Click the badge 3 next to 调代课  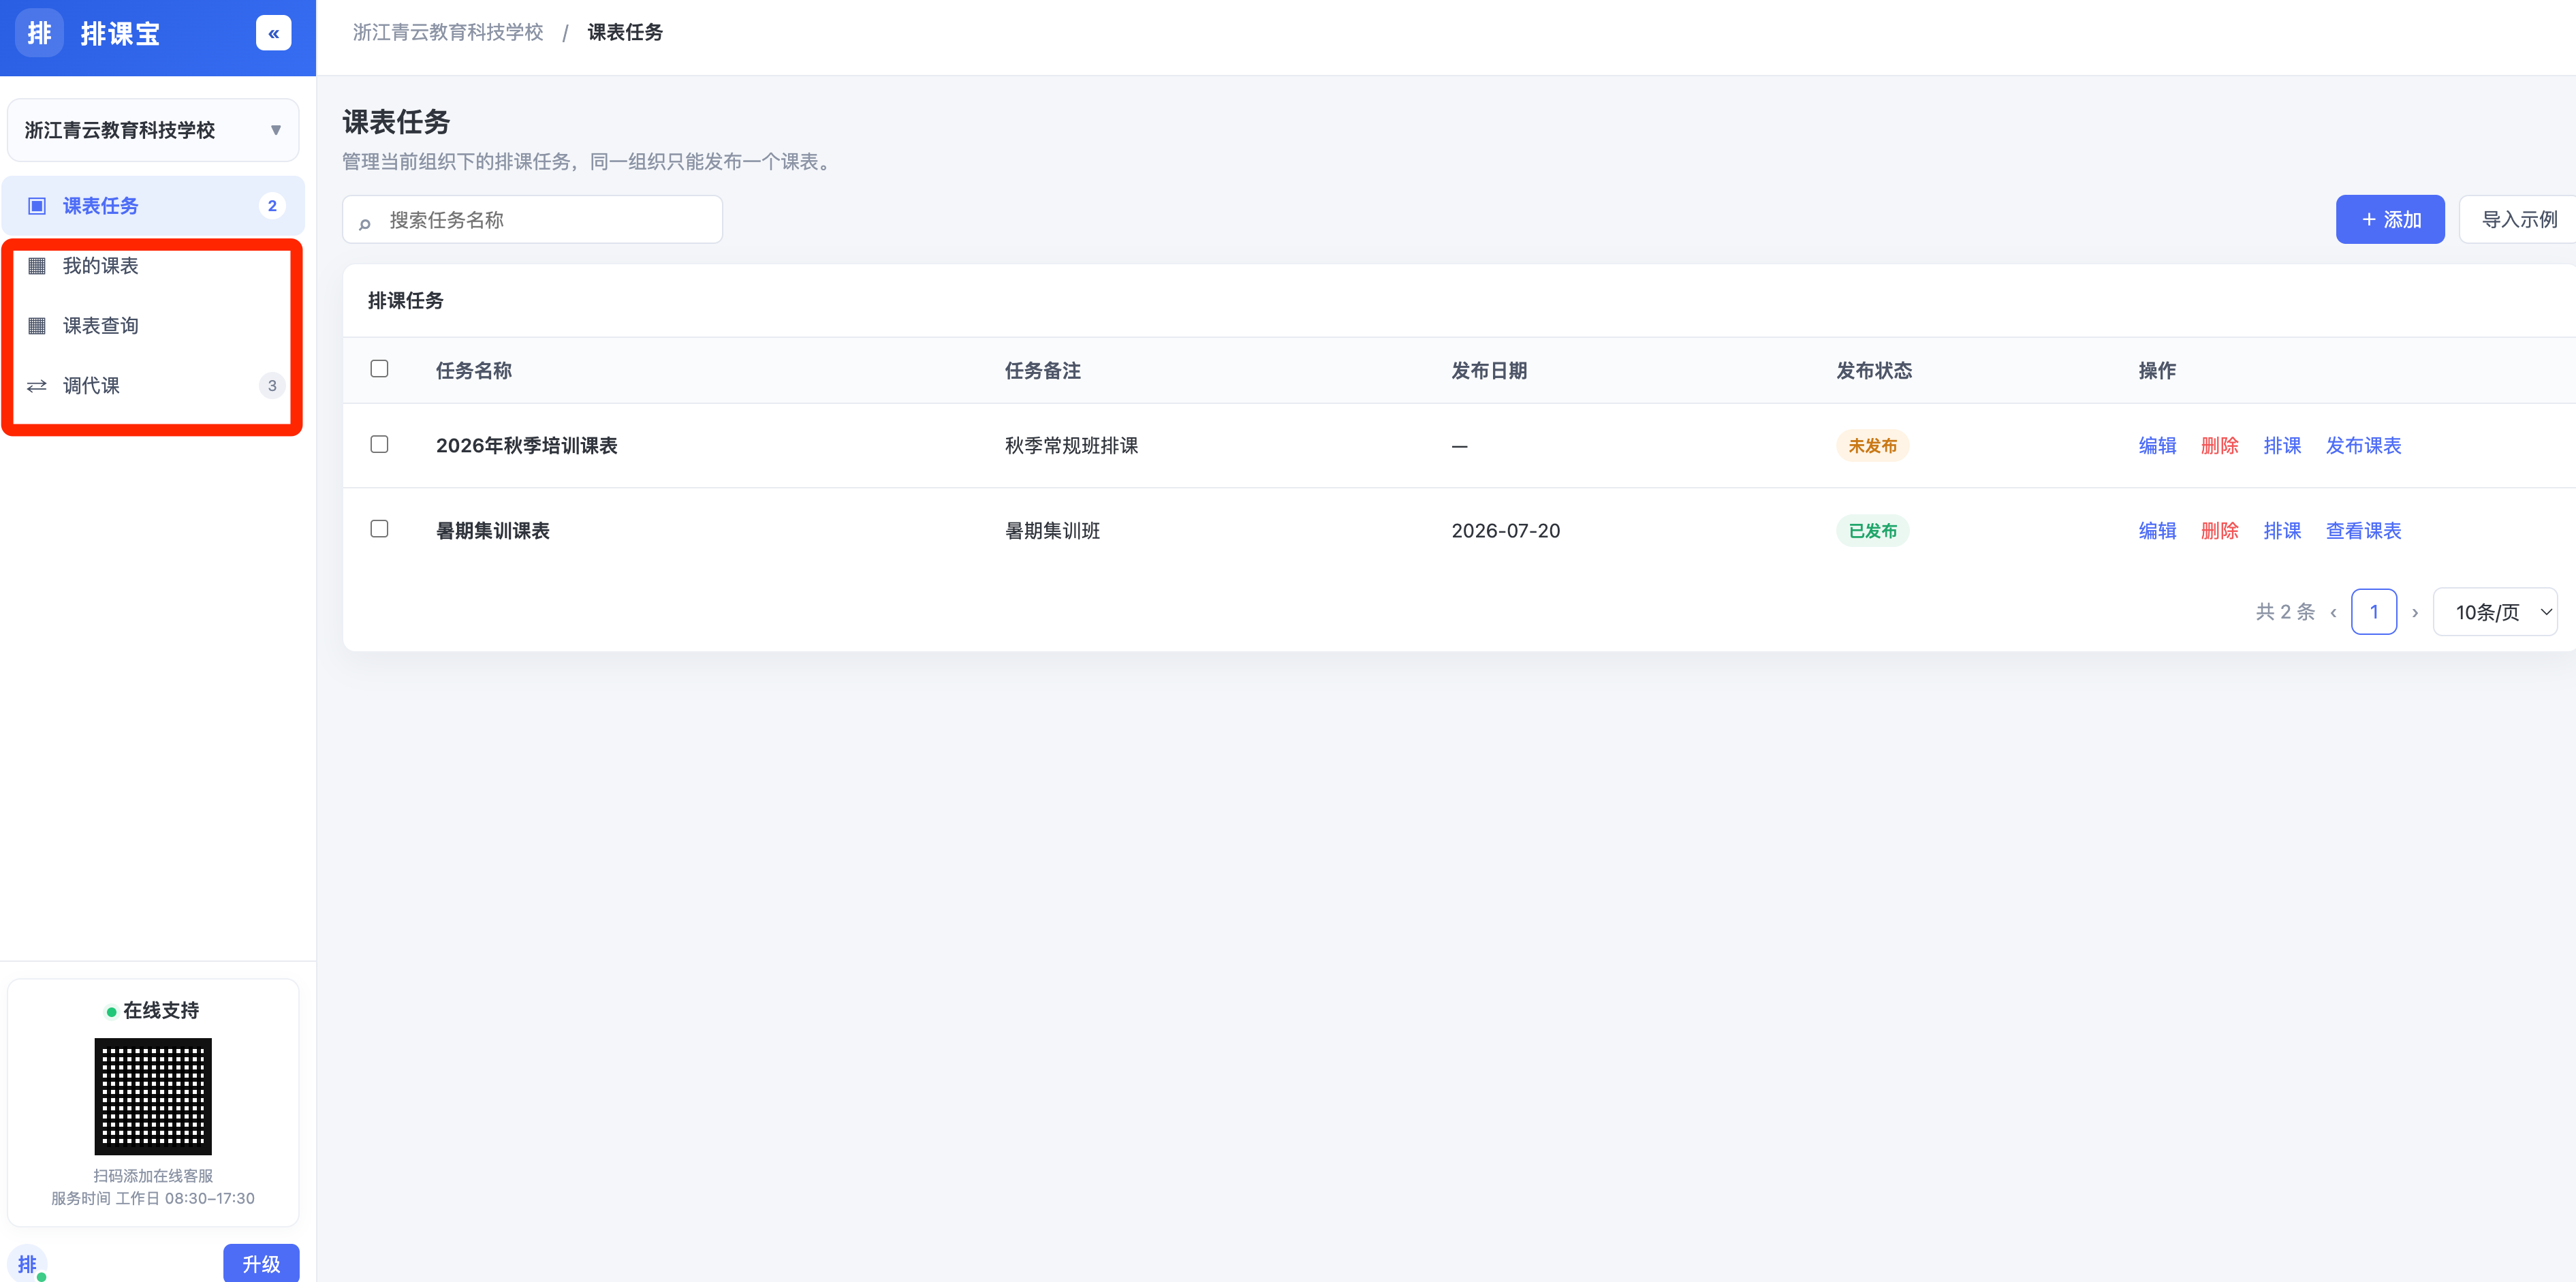(272, 386)
